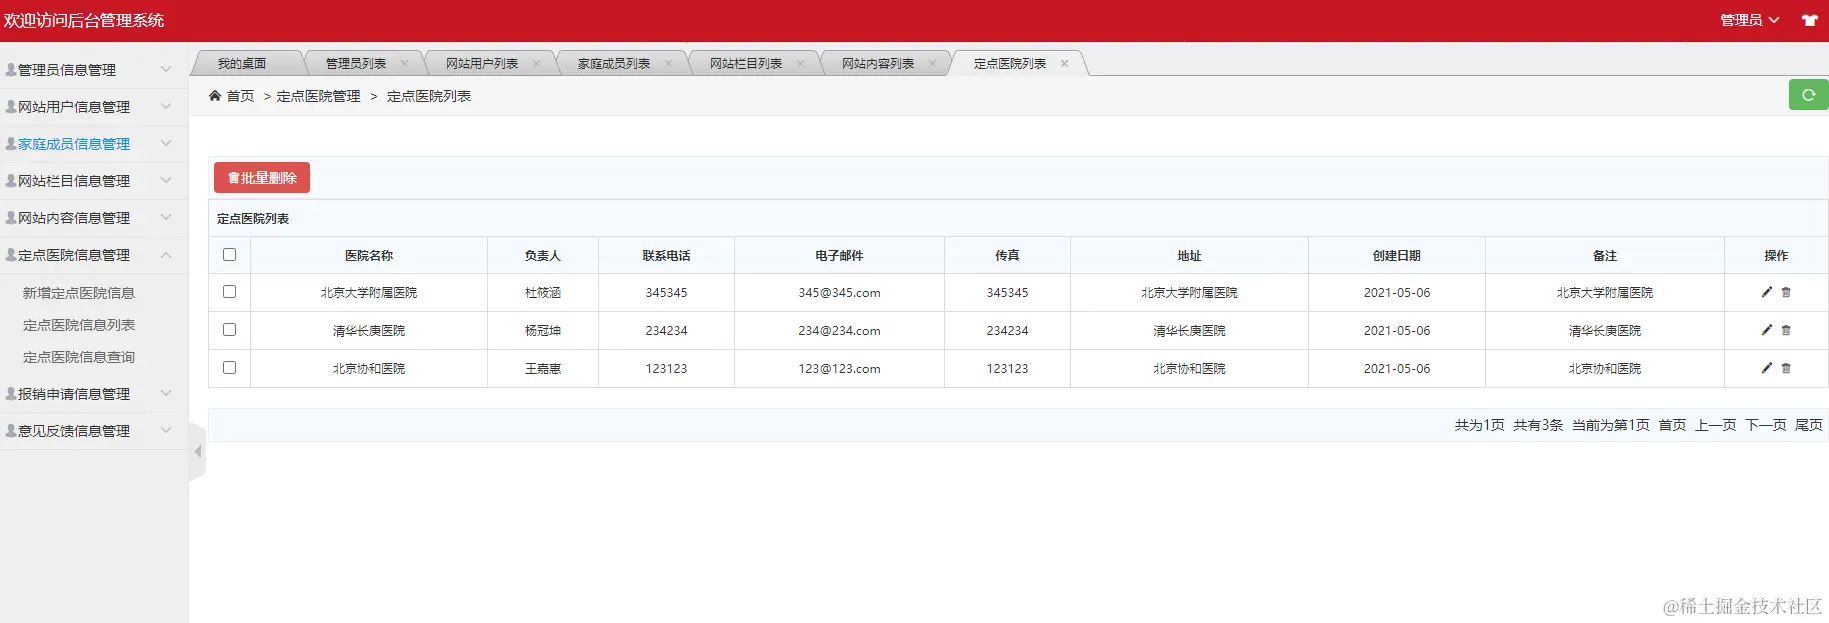Open the 管理员 dropdown in header
The height and width of the screenshot is (623, 1829).
(1749, 20)
